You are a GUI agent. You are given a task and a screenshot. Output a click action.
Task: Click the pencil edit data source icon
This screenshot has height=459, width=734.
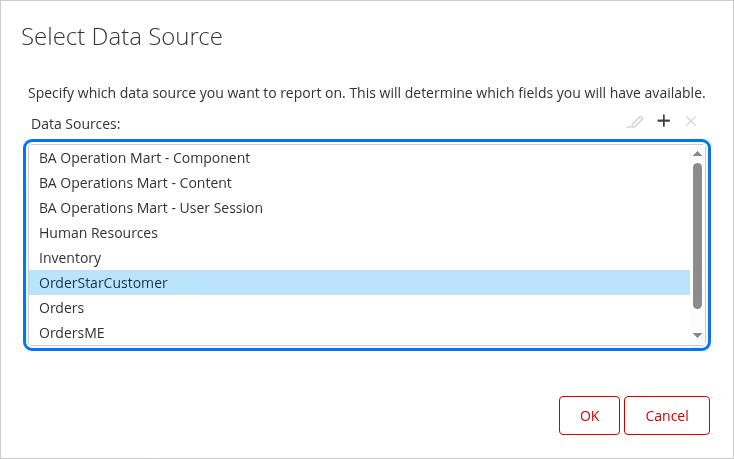point(634,122)
